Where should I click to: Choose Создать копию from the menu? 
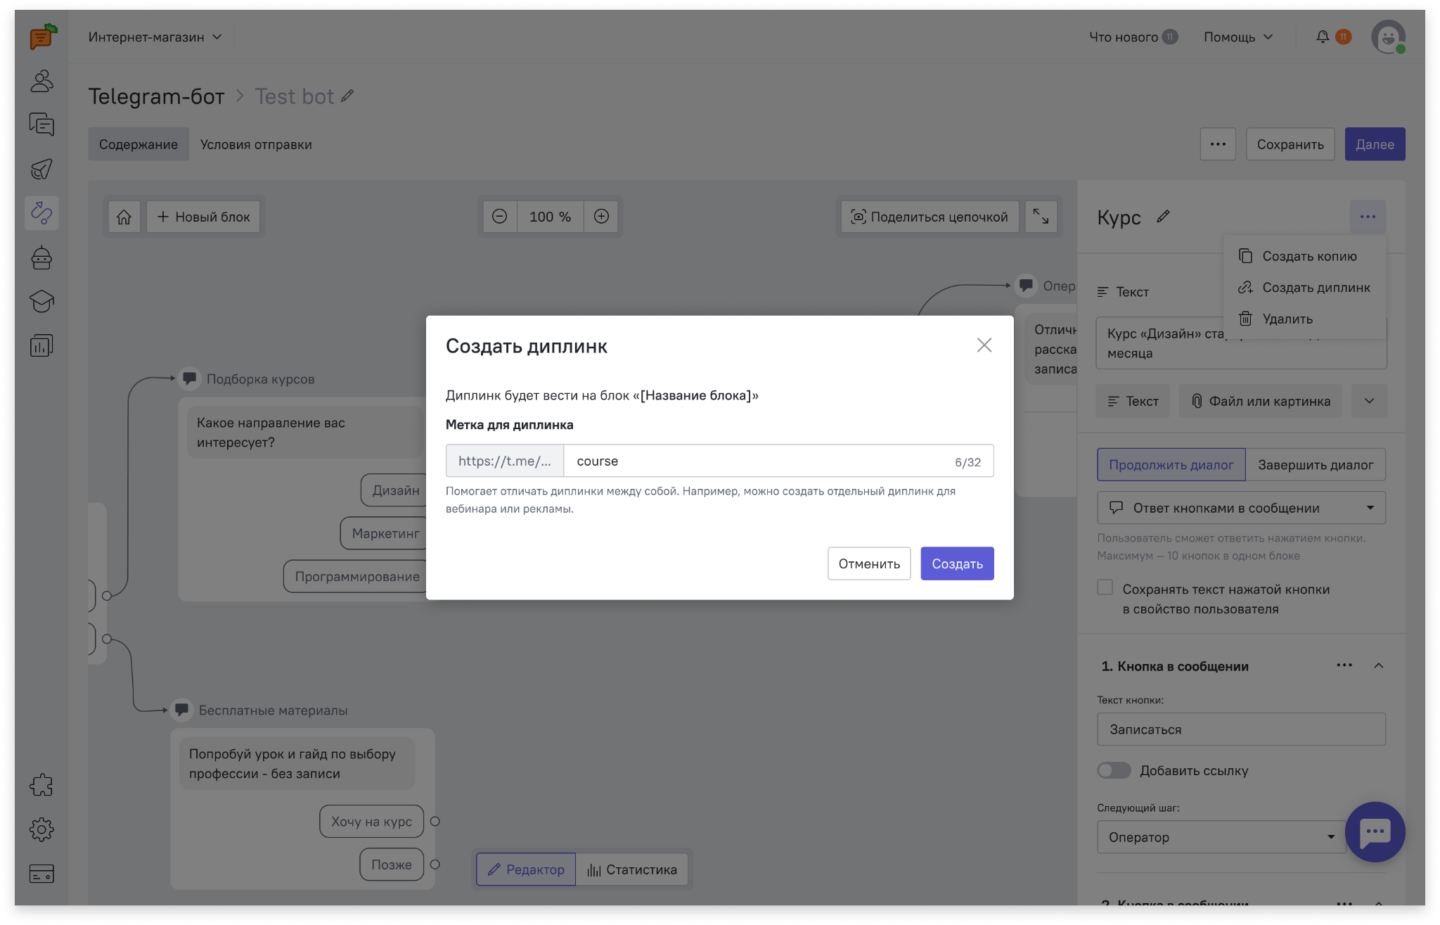pyautogui.click(x=1305, y=256)
